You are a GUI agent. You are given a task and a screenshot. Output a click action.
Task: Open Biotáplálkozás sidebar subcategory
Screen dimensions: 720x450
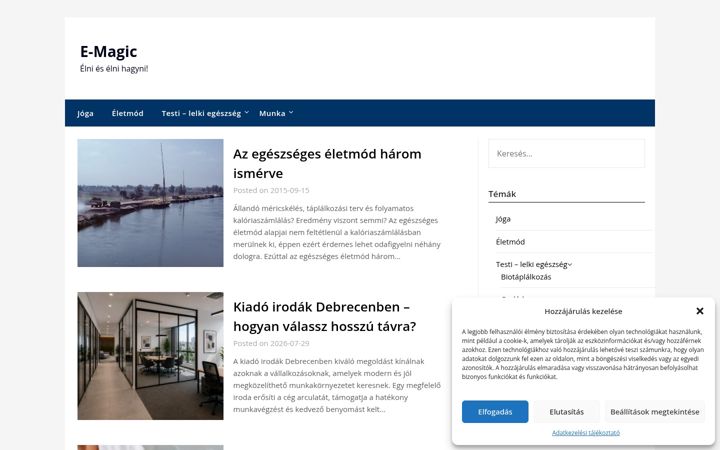click(x=526, y=277)
